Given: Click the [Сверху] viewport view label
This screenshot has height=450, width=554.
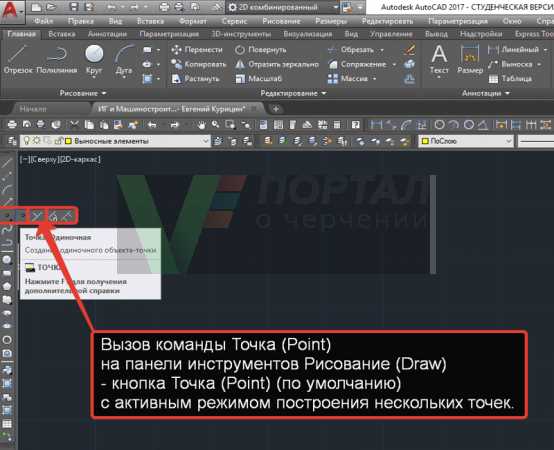Looking at the screenshot, I should click(45, 160).
